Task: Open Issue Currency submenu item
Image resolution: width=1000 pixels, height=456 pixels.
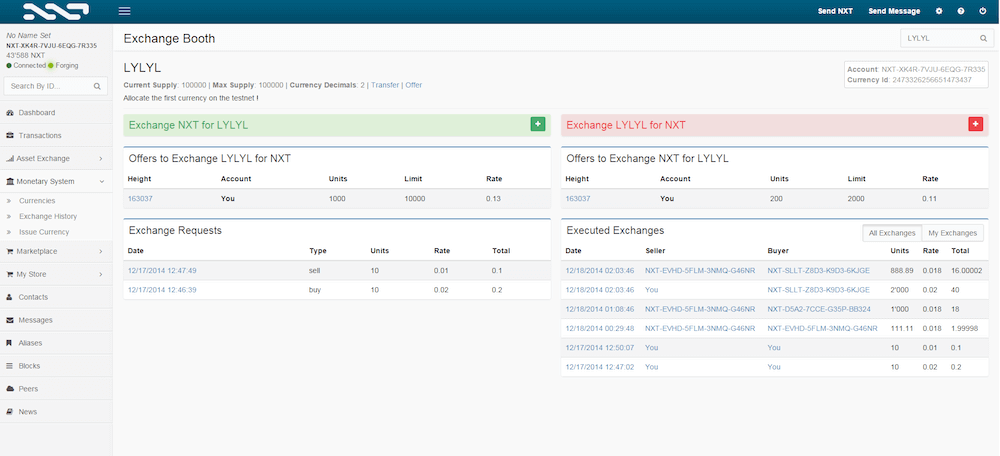Action: click(x=44, y=232)
